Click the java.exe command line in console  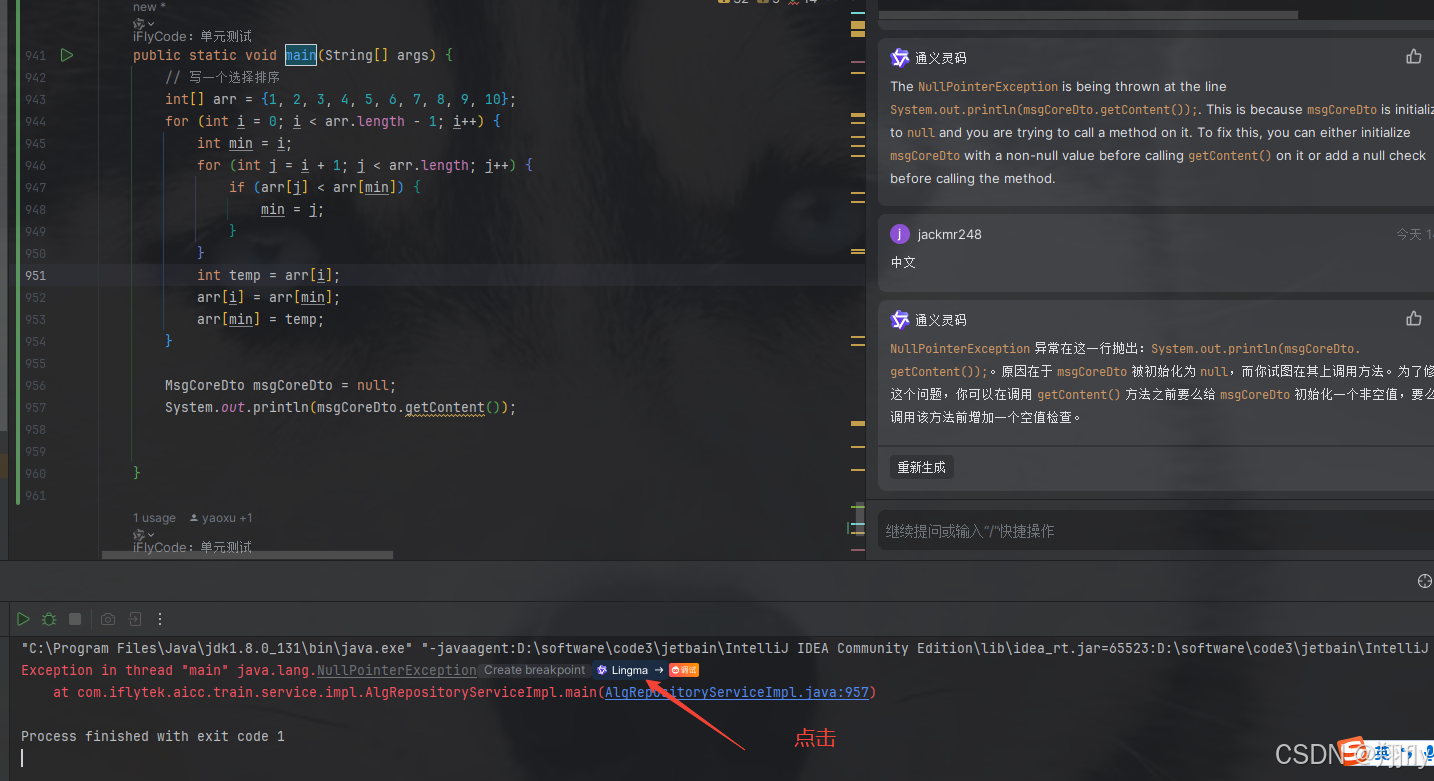(x=727, y=648)
